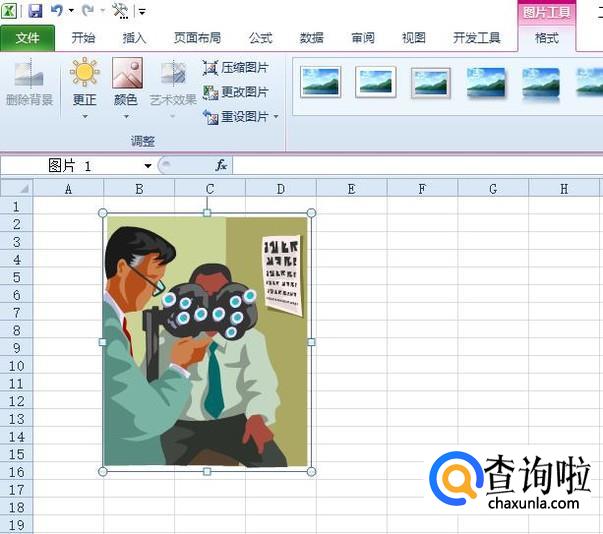Viewport: 603px width, 534px height.
Task: Switch to the 数据 (Data) tab
Action: [x=311, y=38]
